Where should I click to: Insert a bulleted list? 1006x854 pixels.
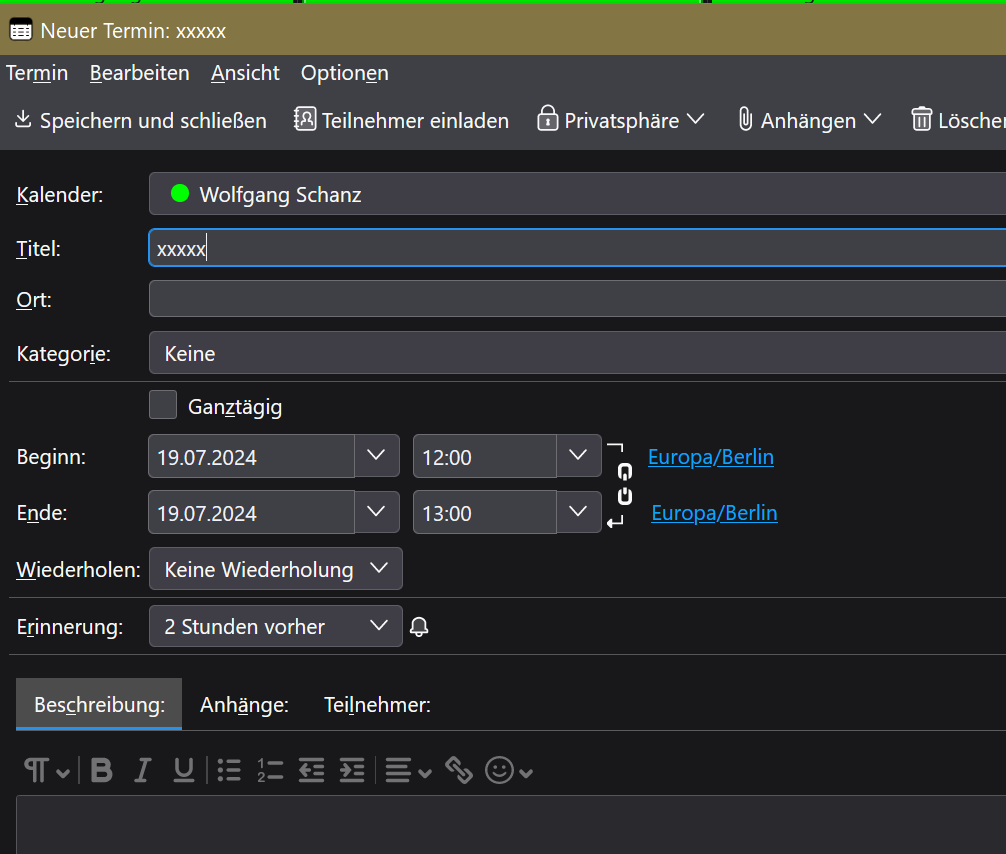tap(229, 769)
